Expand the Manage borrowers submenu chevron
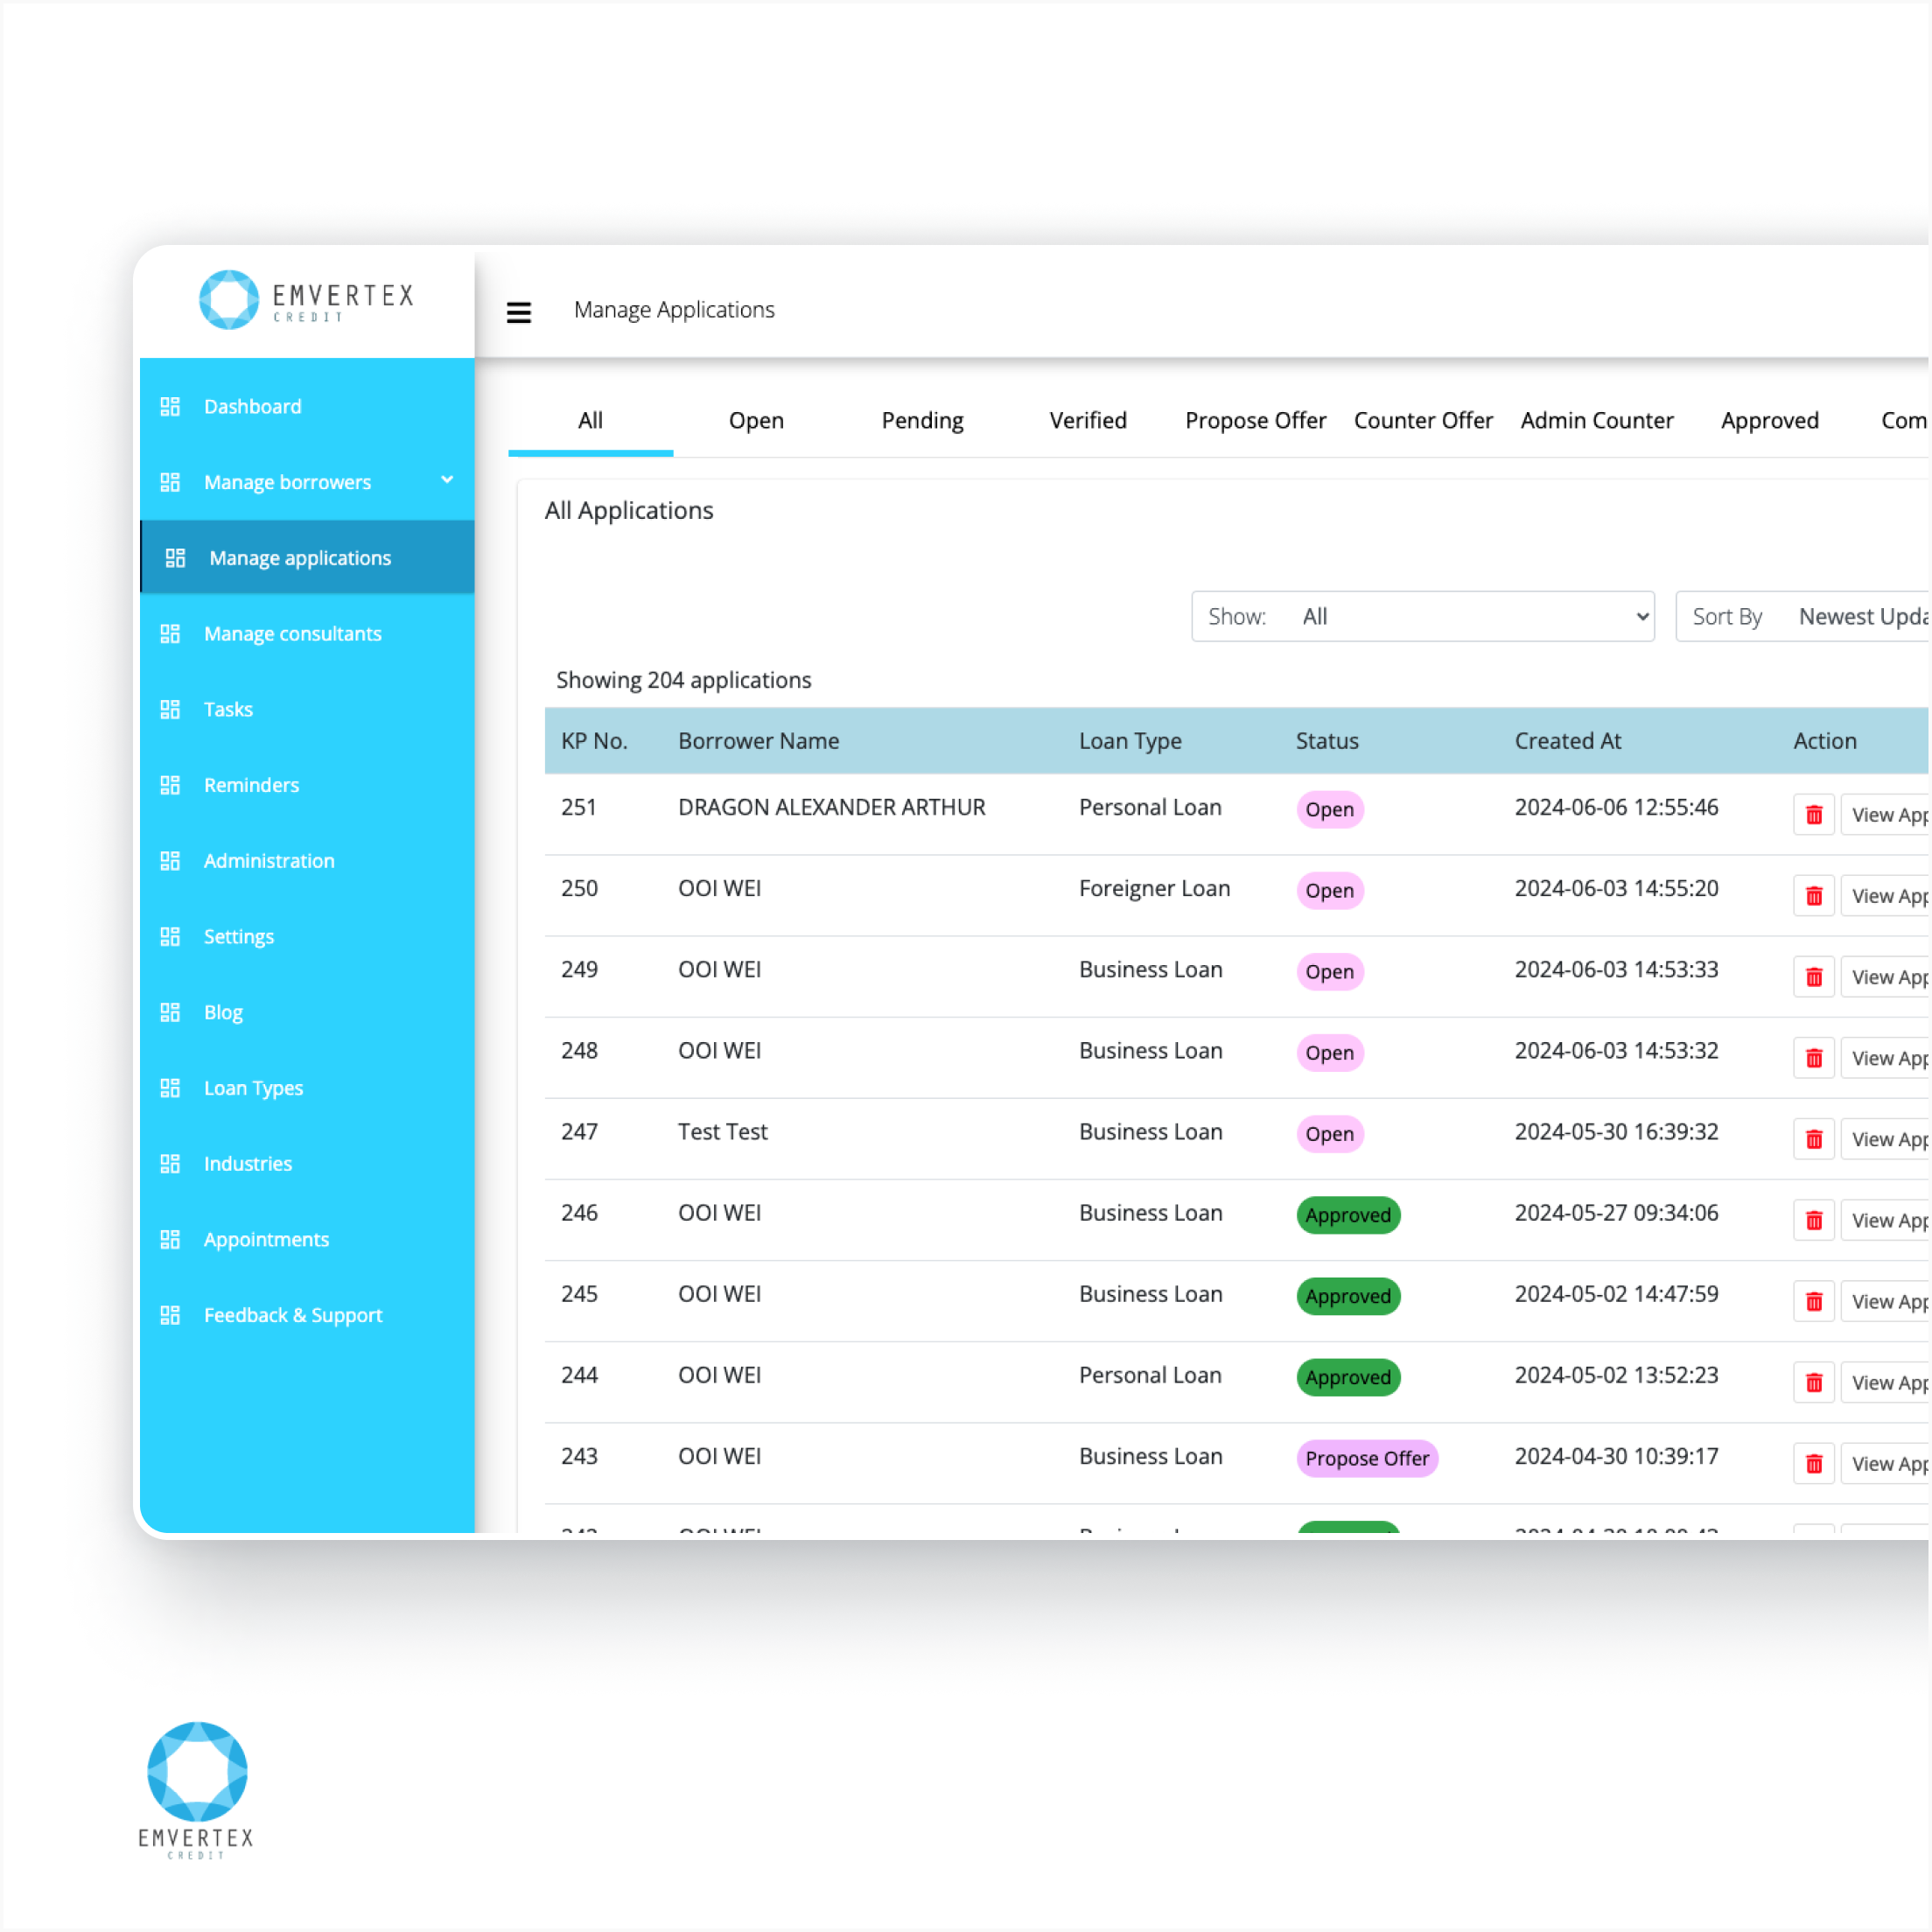The height and width of the screenshot is (1932, 1932). click(447, 480)
